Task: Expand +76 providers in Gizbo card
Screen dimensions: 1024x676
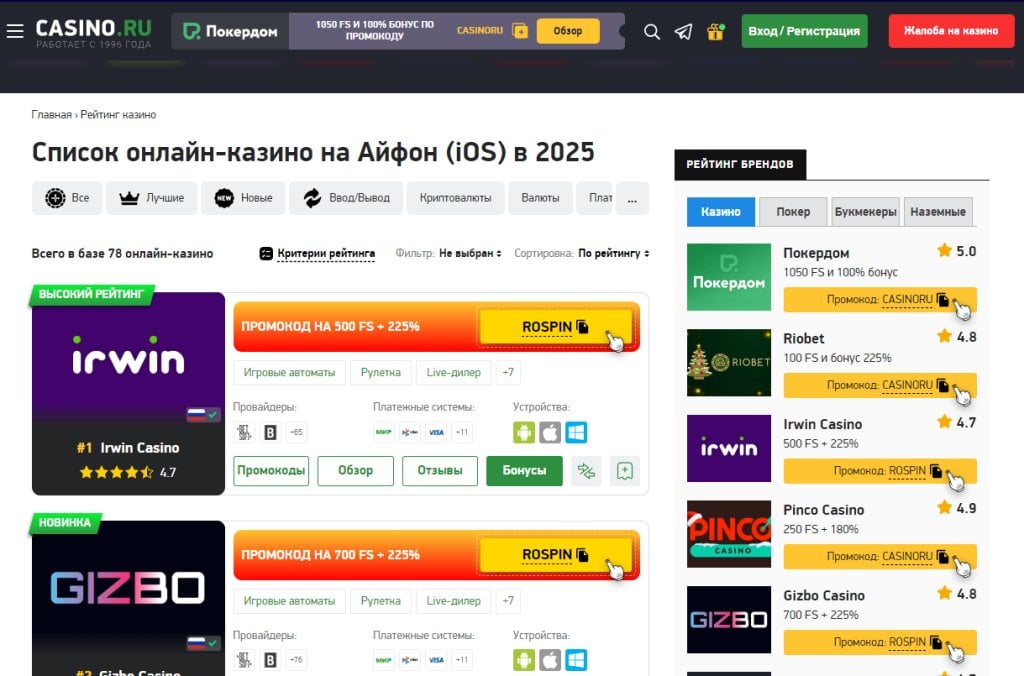Action: click(x=296, y=660)
